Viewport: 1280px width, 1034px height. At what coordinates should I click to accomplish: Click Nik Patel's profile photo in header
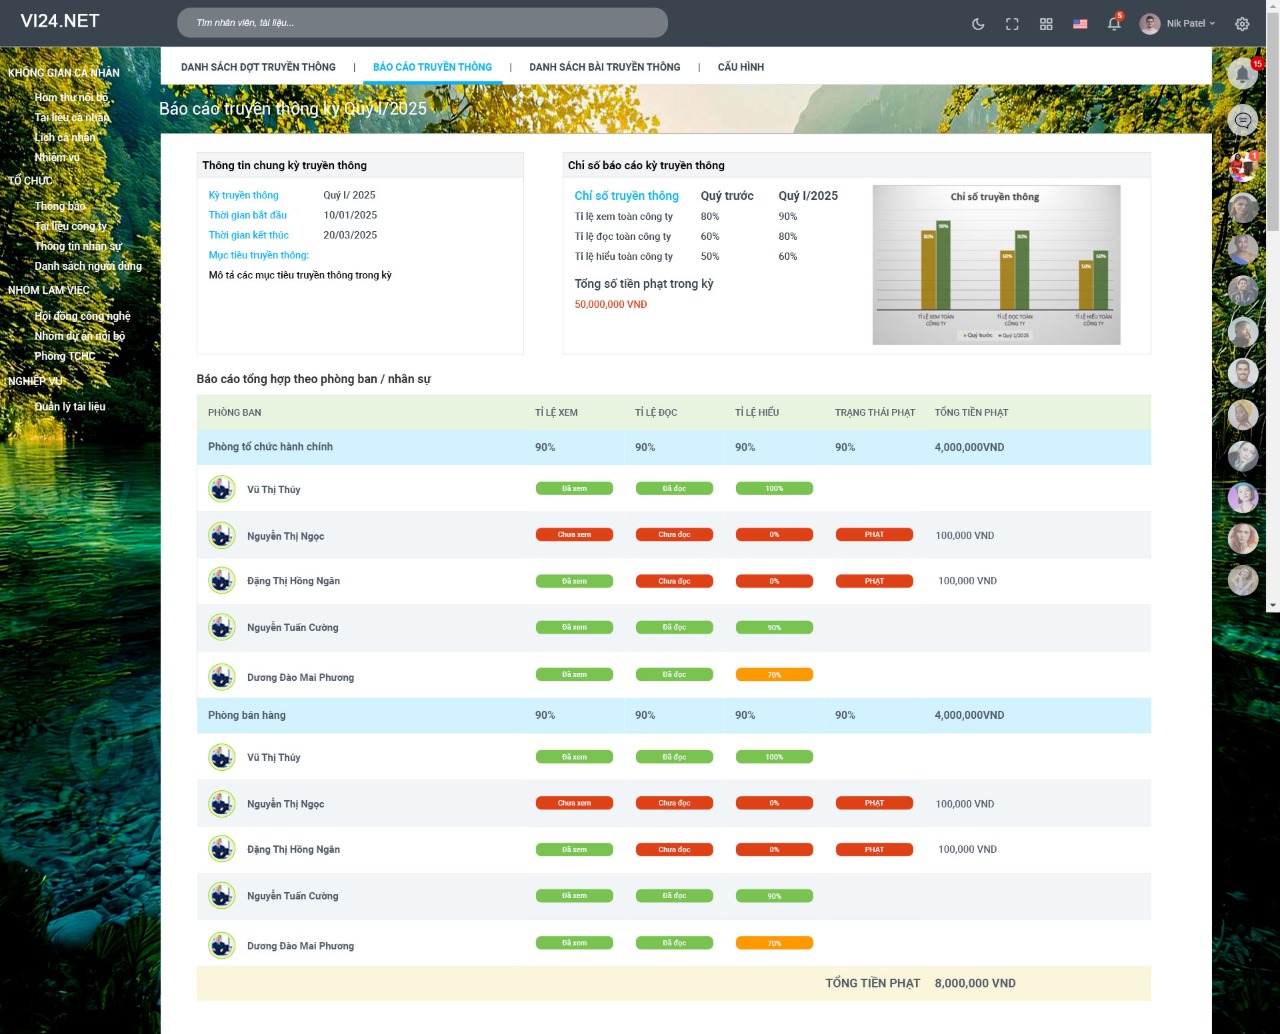tap(1150, 24)
